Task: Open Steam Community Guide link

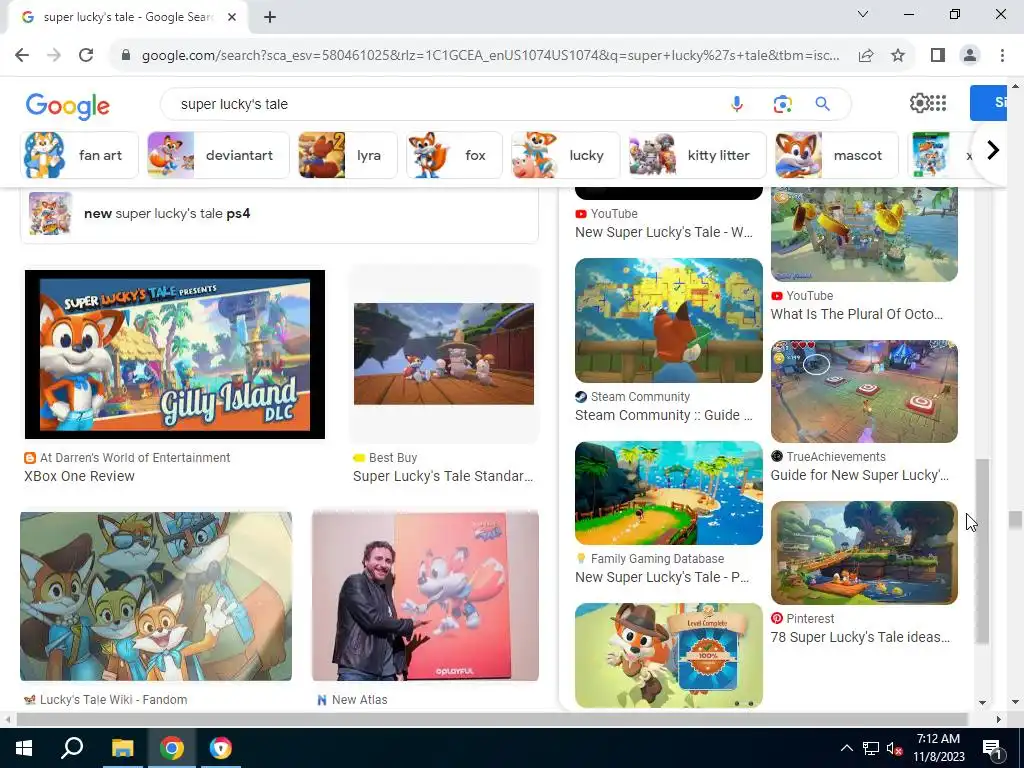Action: 664,415
